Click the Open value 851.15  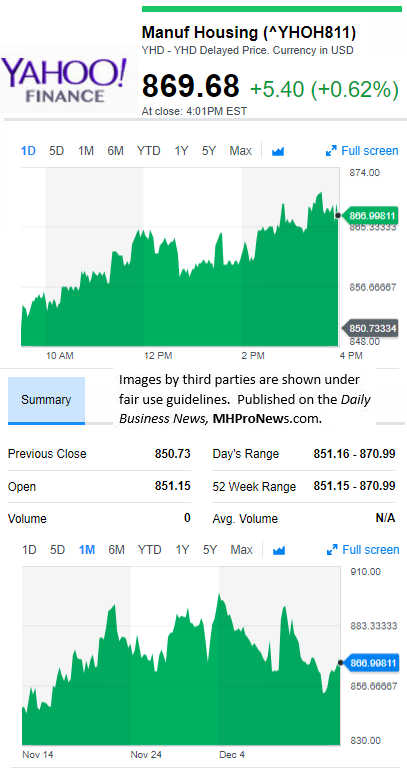click(x=172, y=486)
